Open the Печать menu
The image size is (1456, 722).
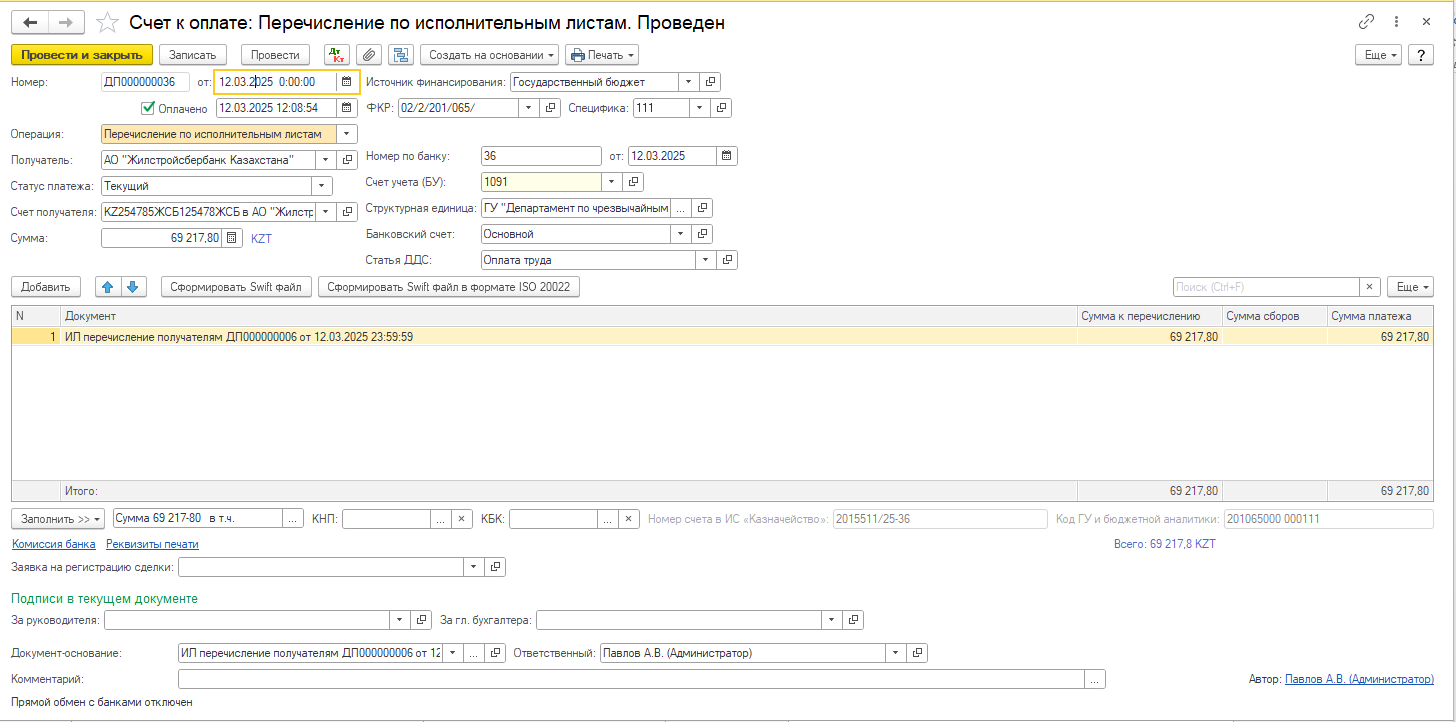[601, 55]
